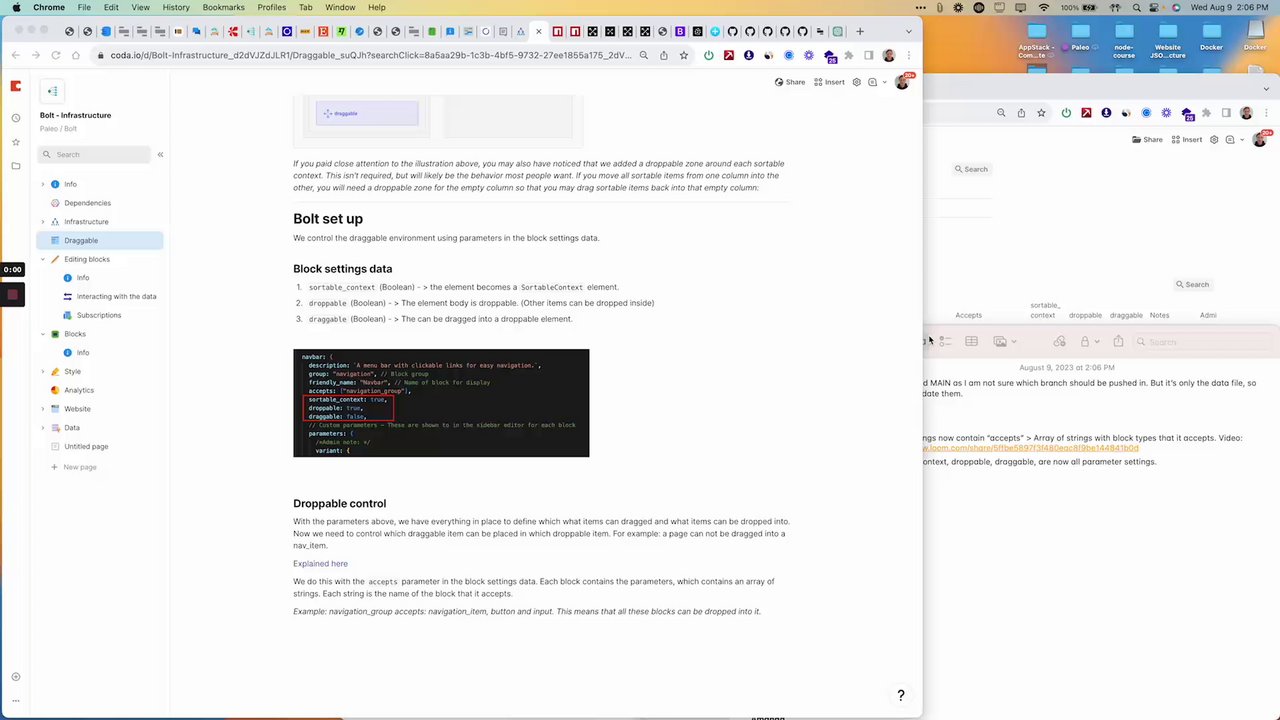
Task: Click the Coda home logo icon
Action: click(x=15, y=87)
